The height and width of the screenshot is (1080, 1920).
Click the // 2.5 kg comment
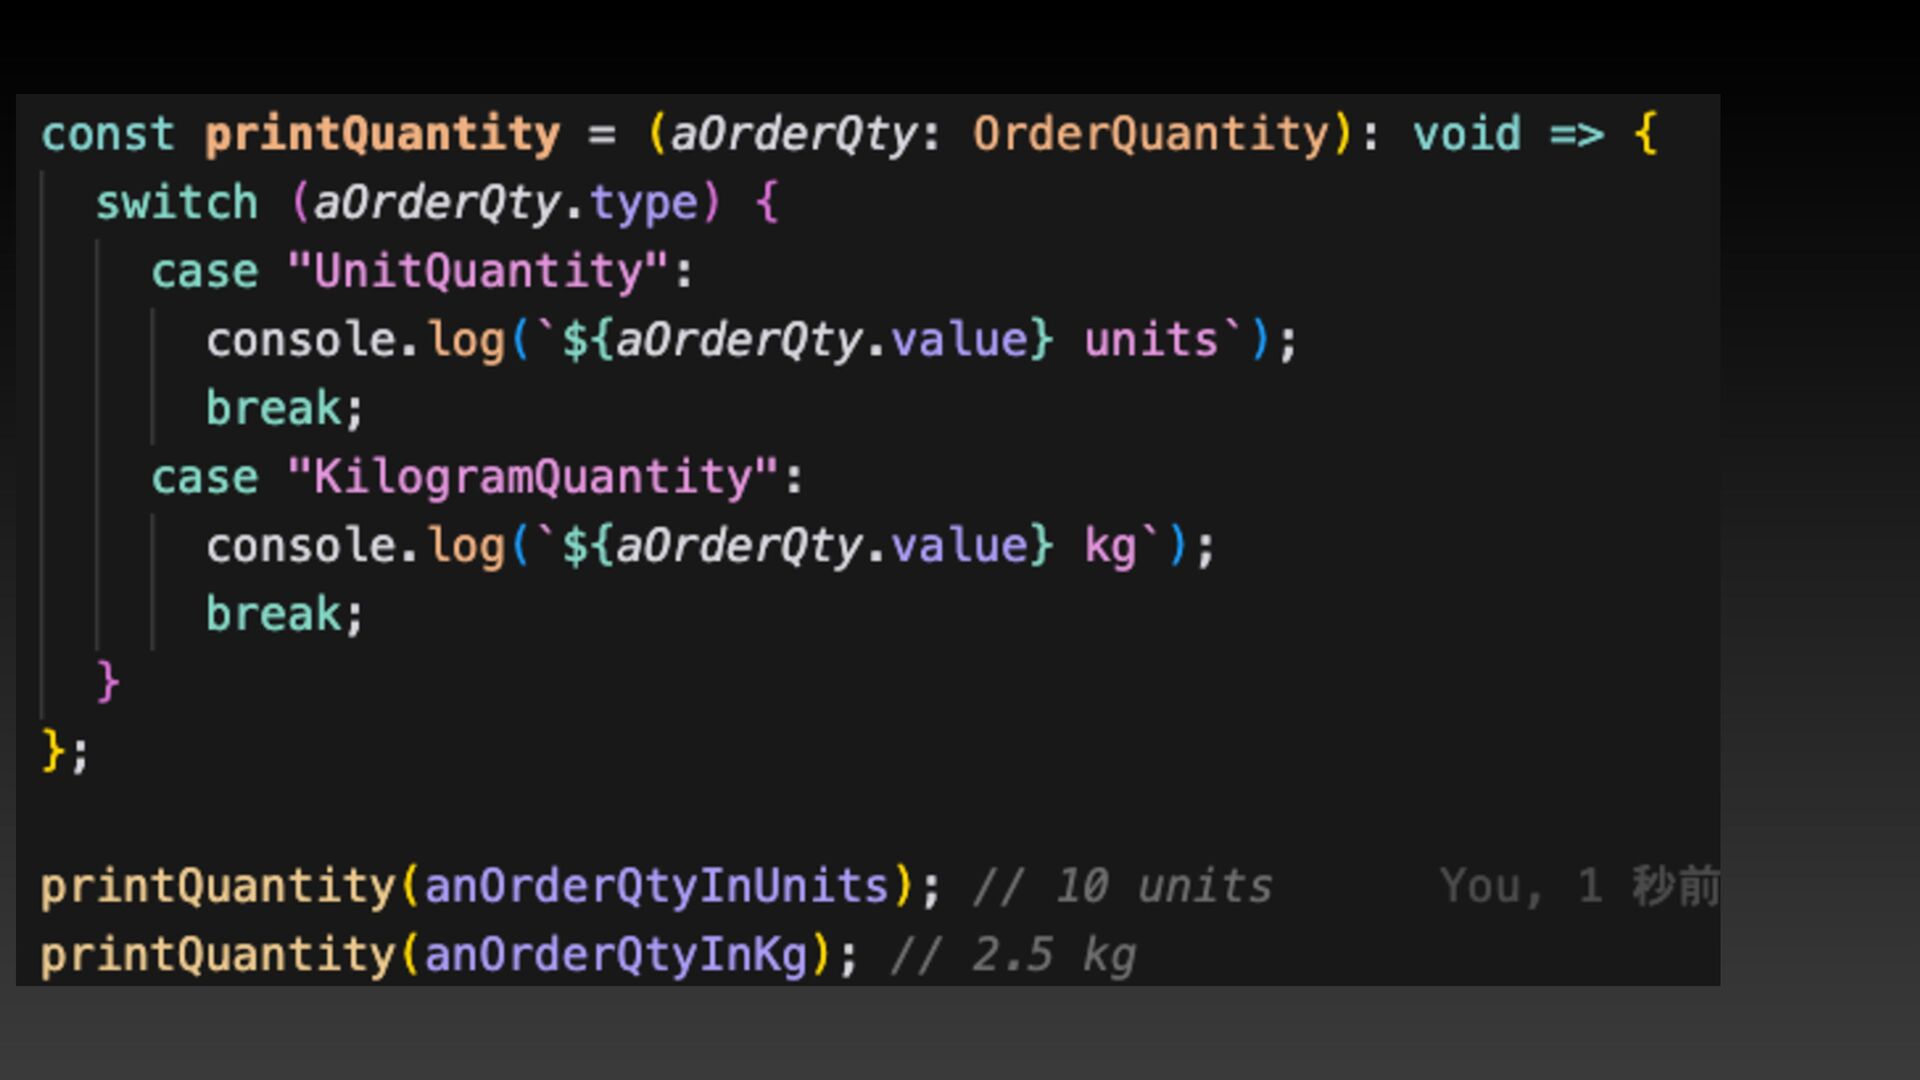[x=1013, y=955]
